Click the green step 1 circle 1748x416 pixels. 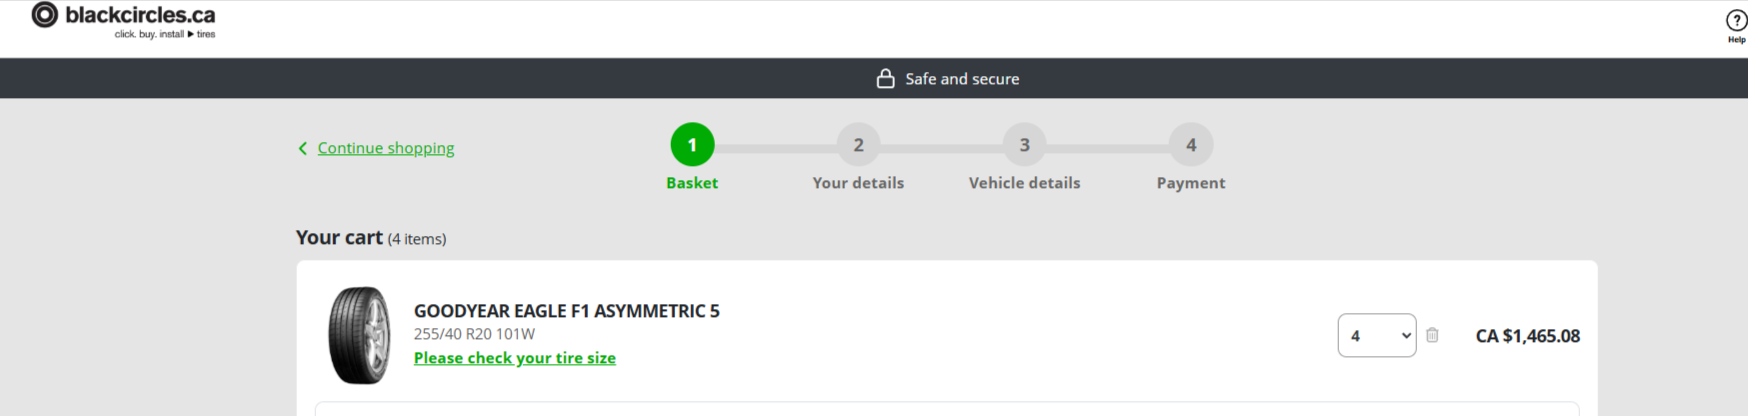(692, 145)
